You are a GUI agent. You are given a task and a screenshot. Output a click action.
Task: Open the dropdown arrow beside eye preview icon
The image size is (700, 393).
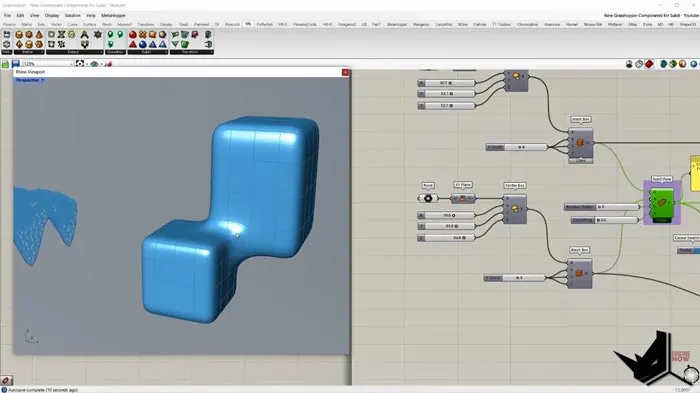(x=101, y=64)
